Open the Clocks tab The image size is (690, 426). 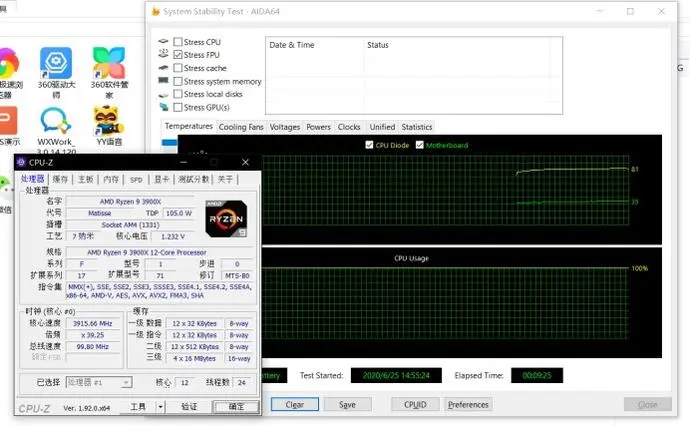(349, 127)
